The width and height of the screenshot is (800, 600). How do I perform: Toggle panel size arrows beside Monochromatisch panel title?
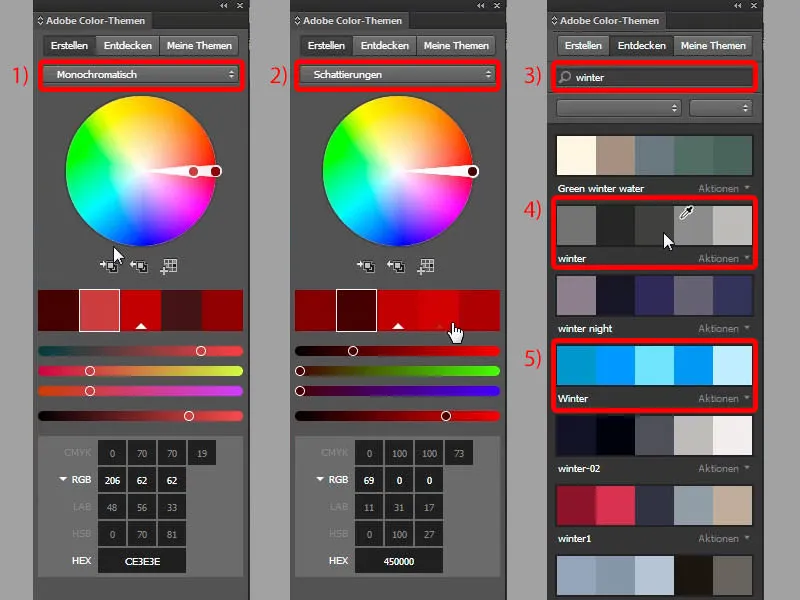[40, 21]
